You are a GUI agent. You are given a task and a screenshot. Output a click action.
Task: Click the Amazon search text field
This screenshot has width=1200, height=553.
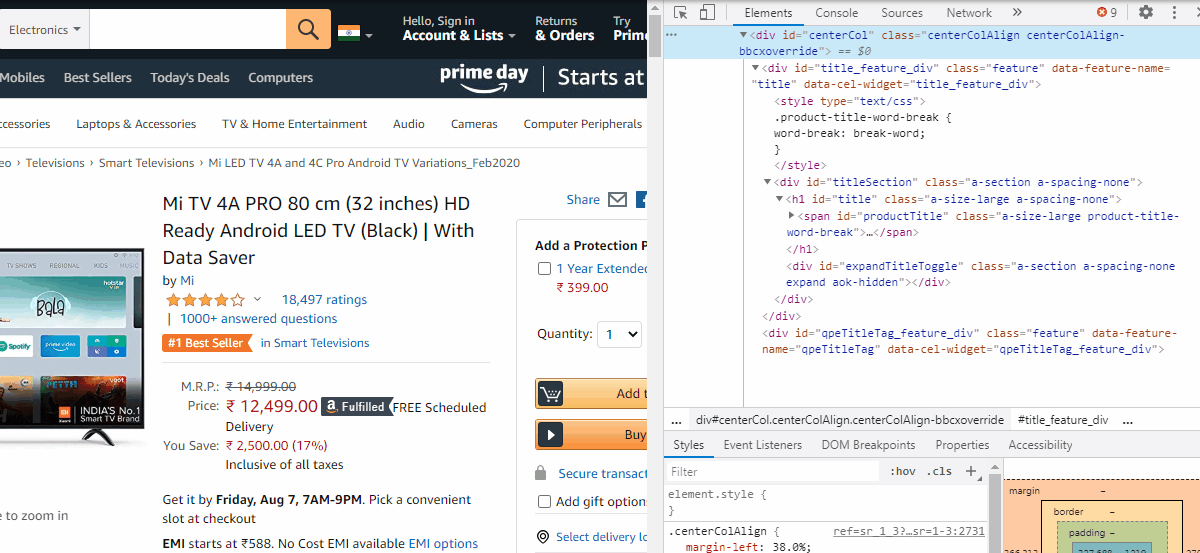click(x=187, y=29)
